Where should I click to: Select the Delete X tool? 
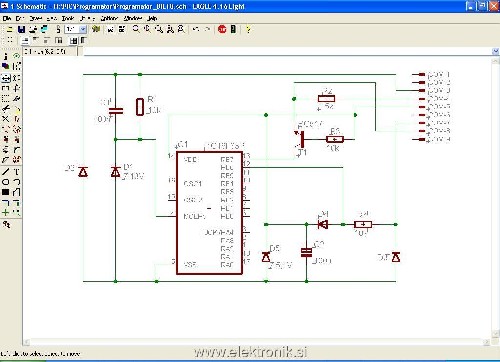point(6,119)
